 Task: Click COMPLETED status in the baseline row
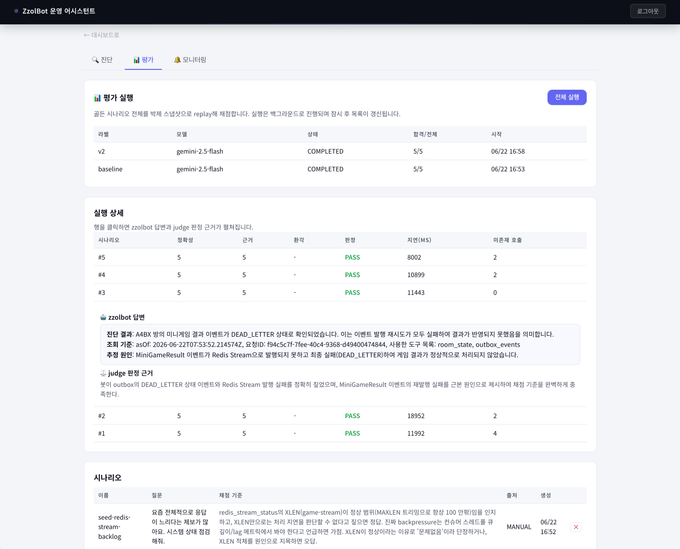click(325, 169)
